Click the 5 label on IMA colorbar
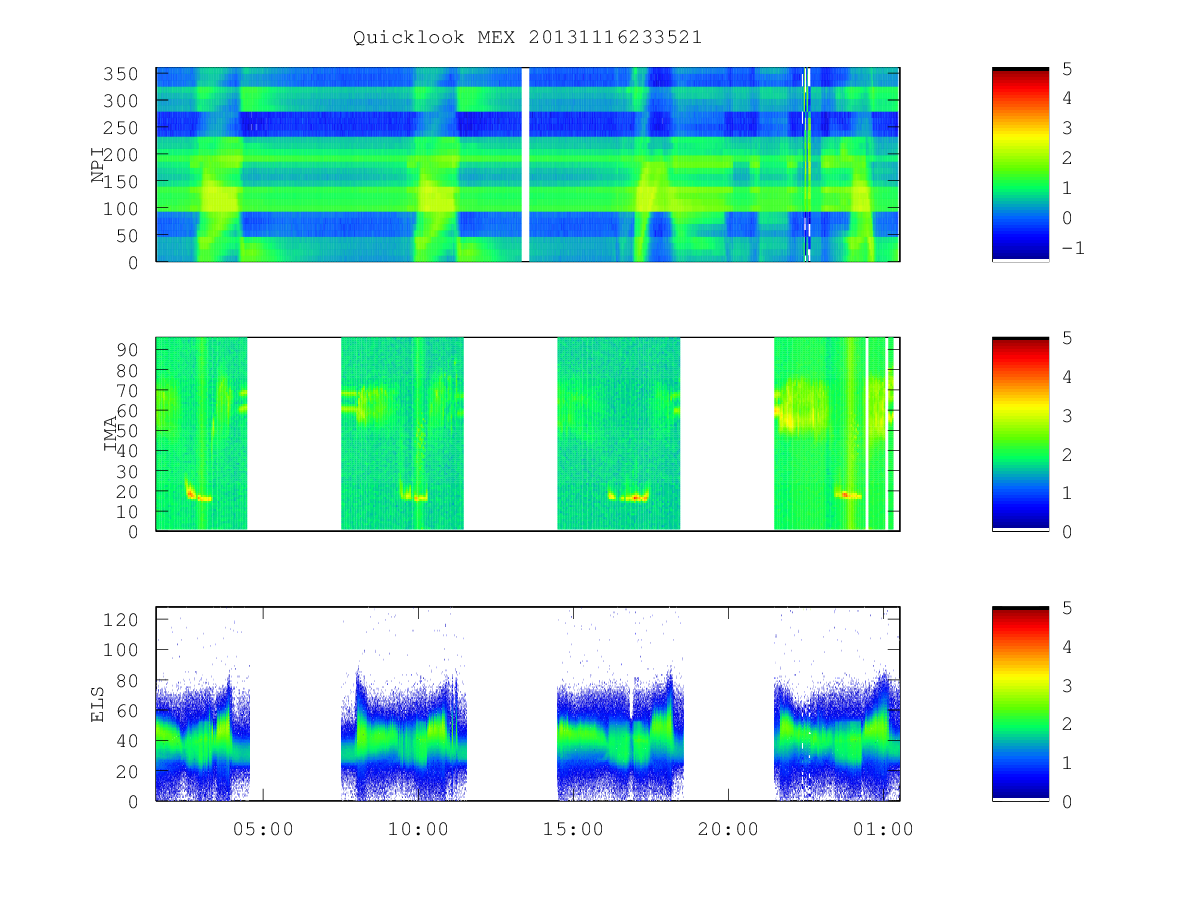The width and height of the screenshot is (1200, 900). tap(1065, 337)
